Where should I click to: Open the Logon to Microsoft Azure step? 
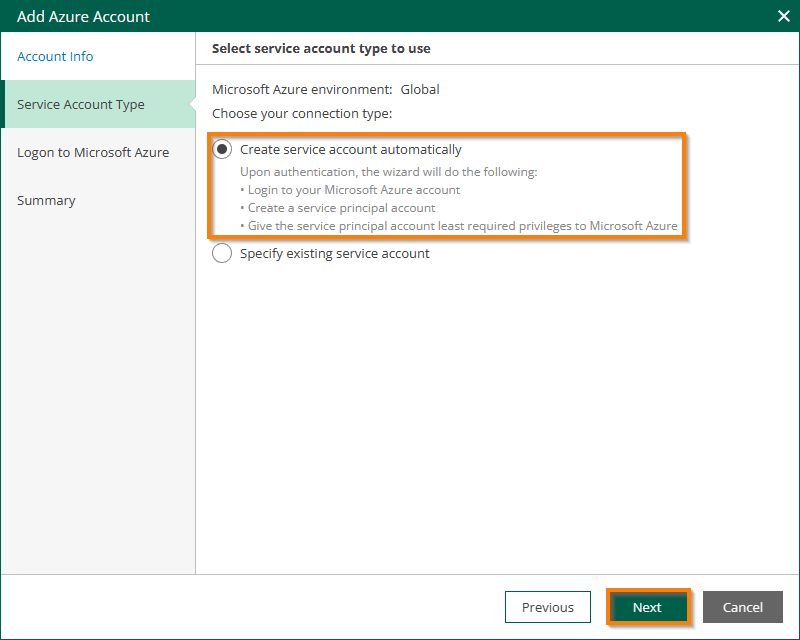(x=93, y=153)
